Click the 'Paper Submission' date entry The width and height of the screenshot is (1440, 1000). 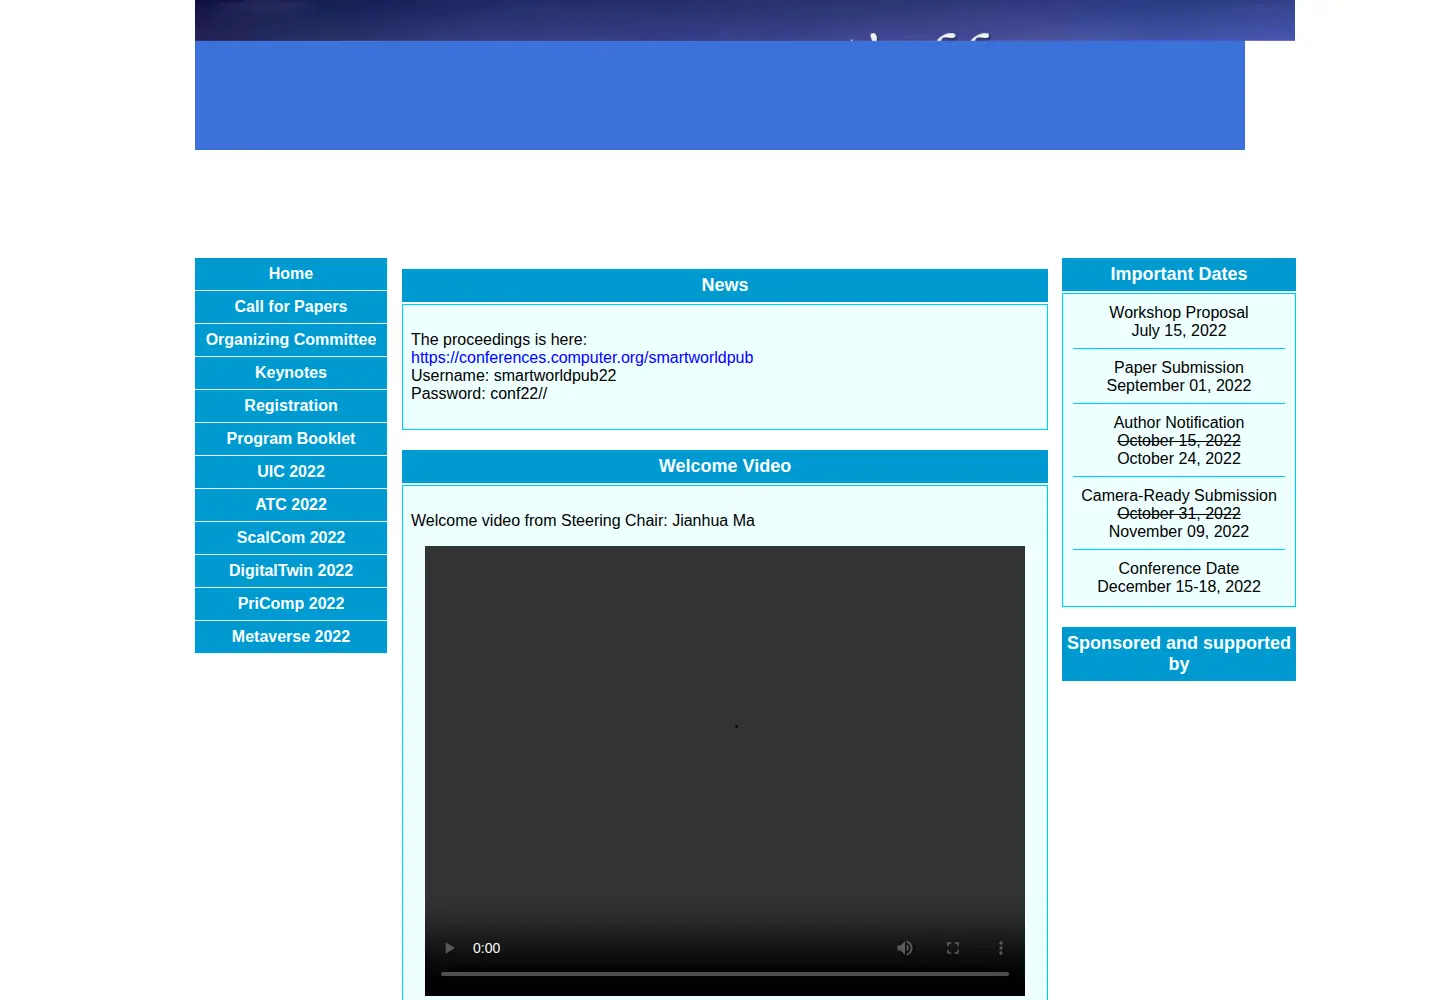[1179, 377]
